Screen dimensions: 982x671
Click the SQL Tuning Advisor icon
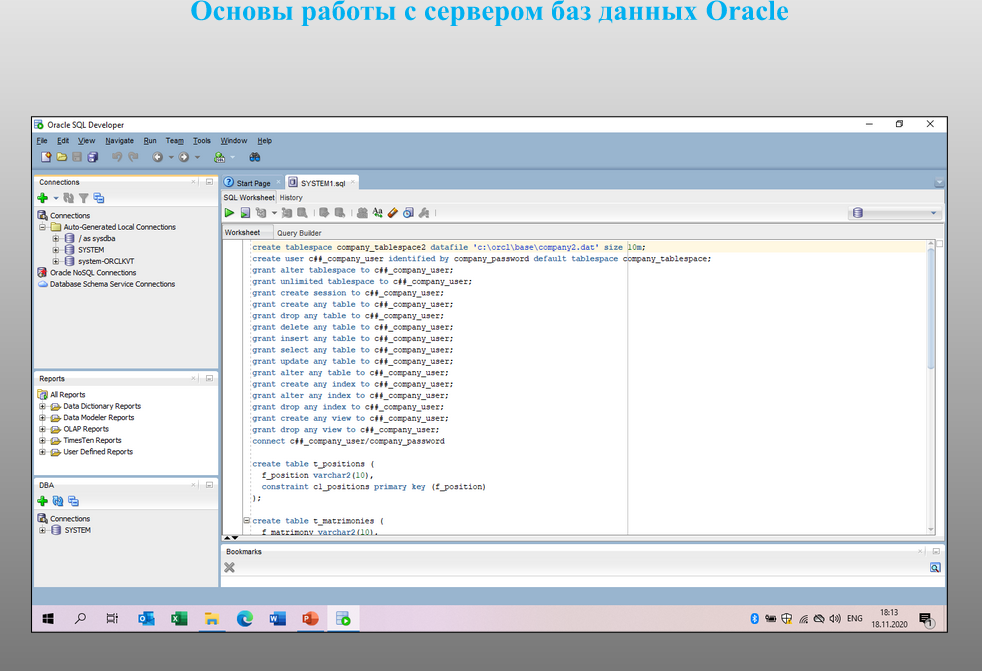[302, 213]
